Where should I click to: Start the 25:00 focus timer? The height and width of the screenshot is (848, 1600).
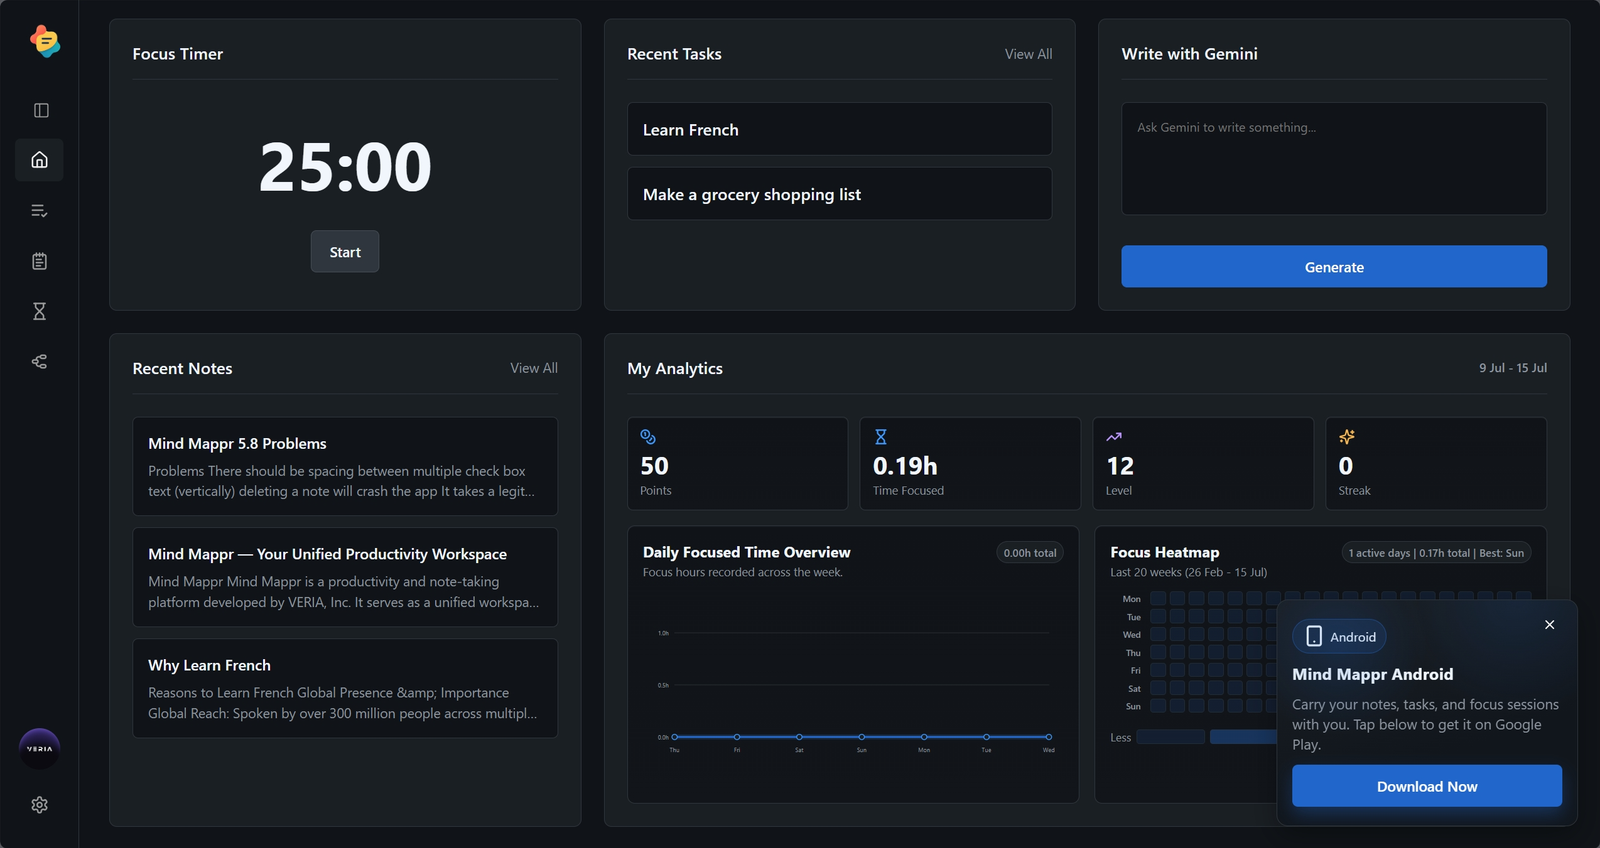click(345, 252)
